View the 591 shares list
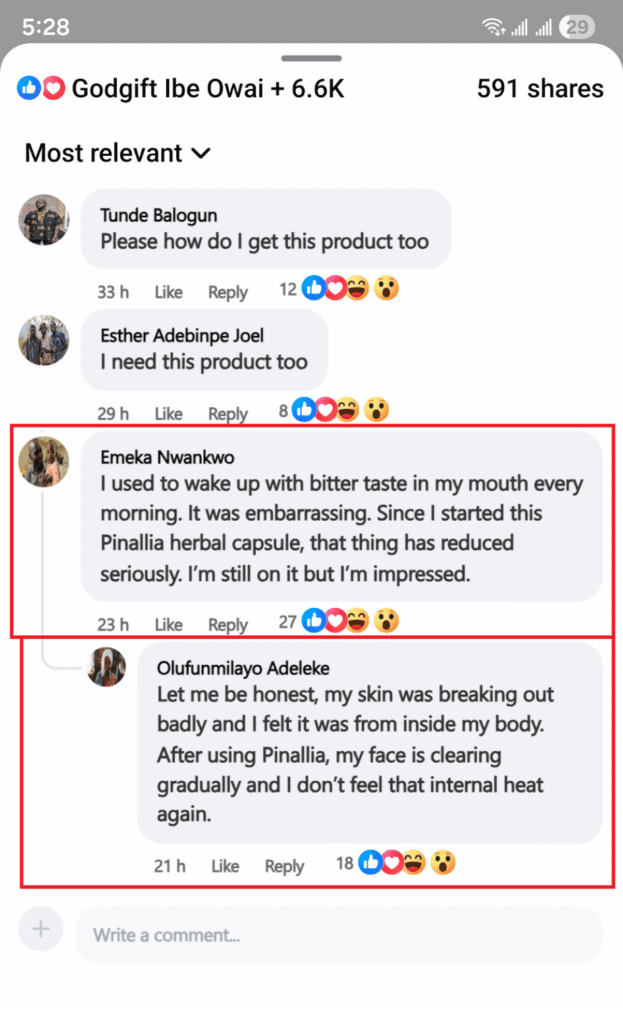 (540, 88)
